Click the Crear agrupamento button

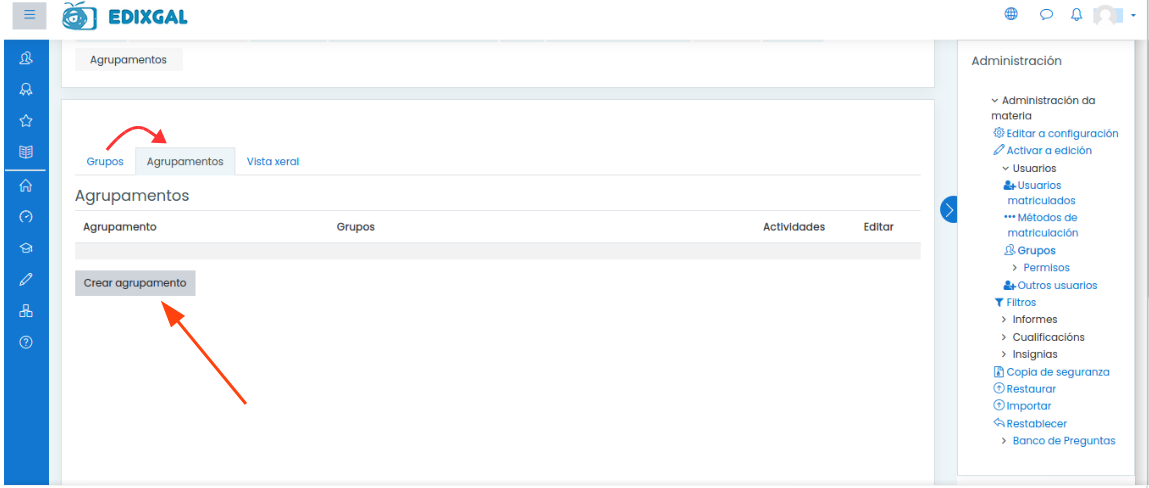point(135,283)
